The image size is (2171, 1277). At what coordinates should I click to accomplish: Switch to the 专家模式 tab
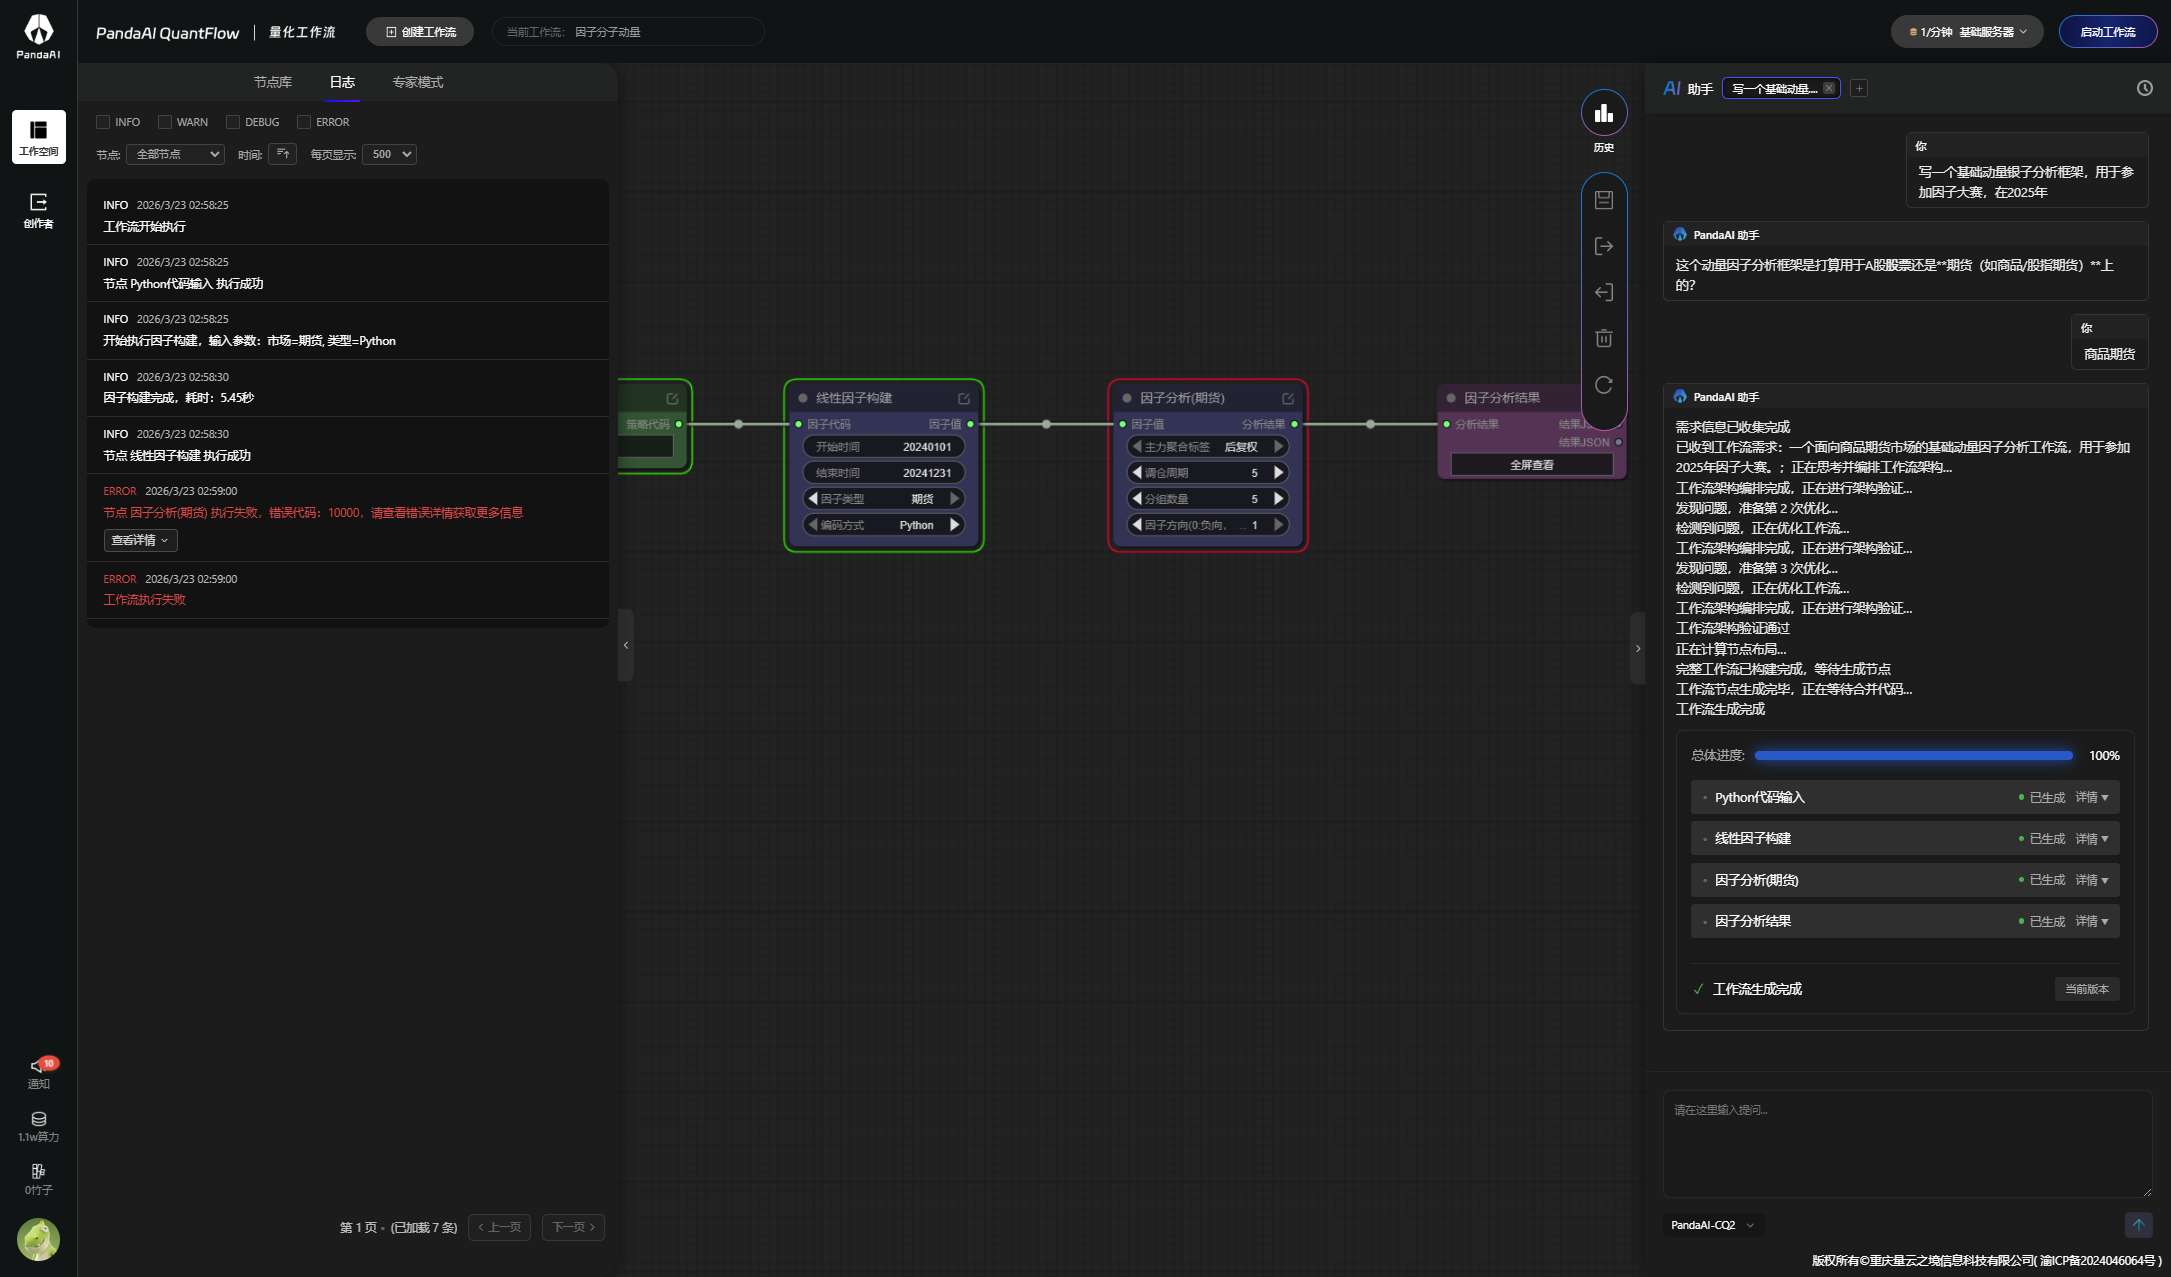tap(417, 82)
